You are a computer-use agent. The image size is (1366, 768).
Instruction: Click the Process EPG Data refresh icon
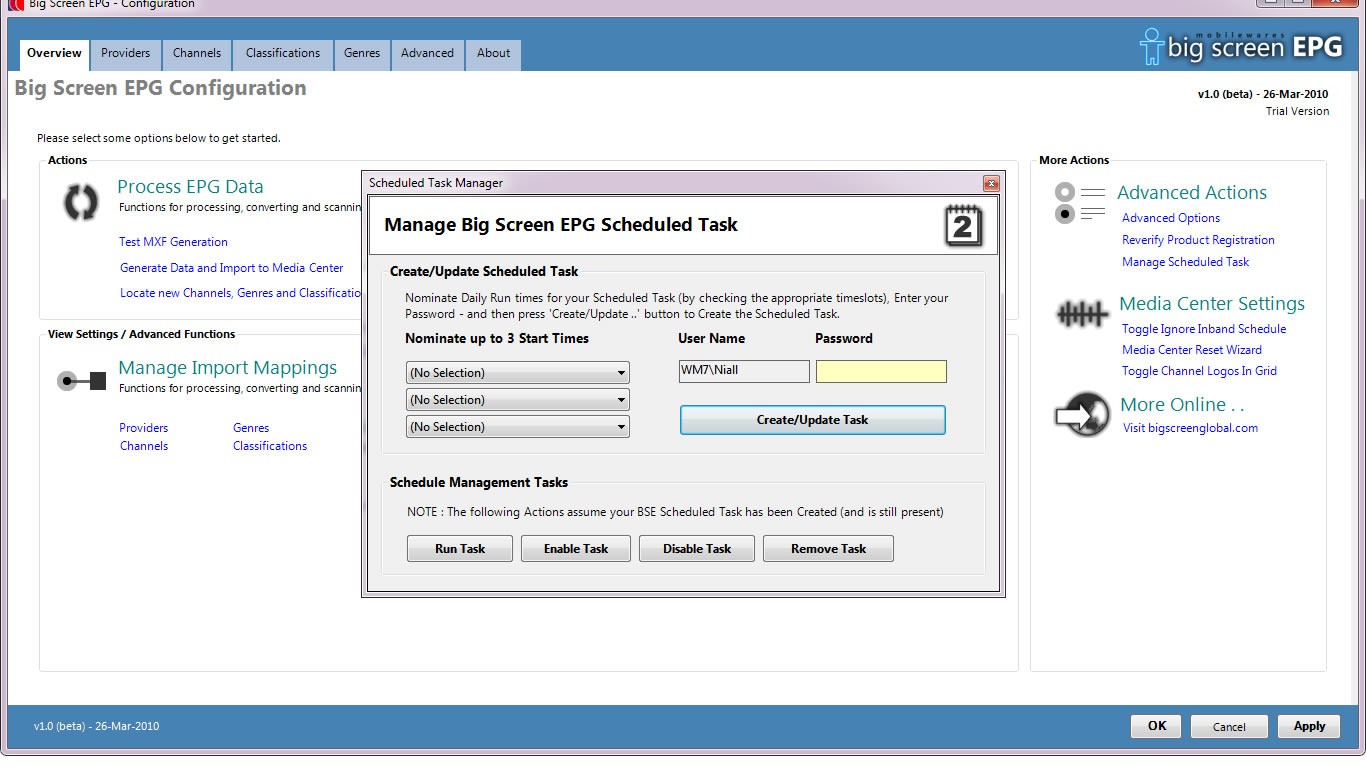pos(81,202)
